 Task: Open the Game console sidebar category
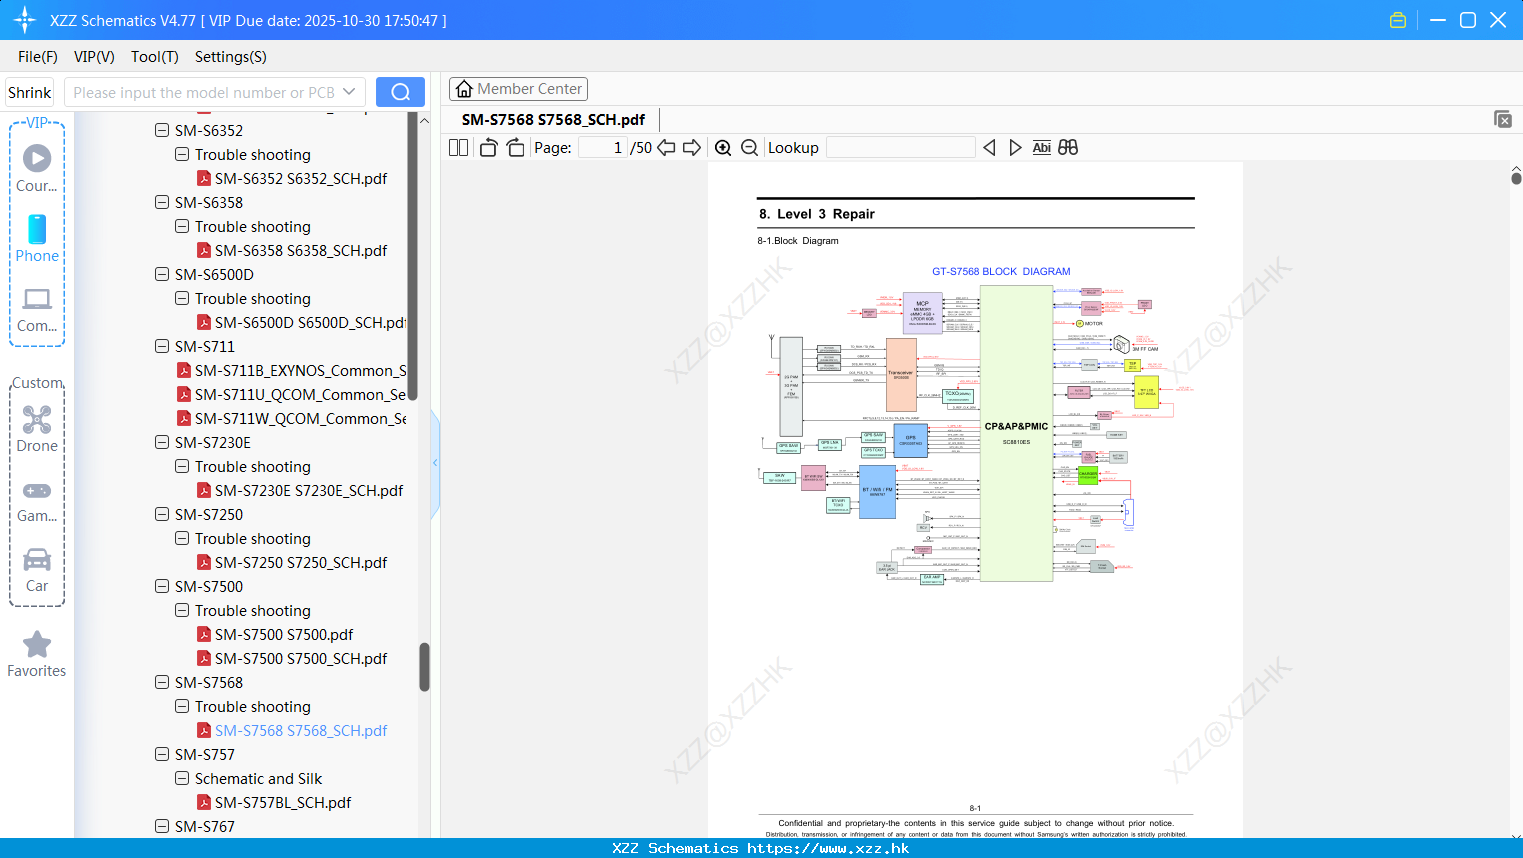(x=37, y=500)
